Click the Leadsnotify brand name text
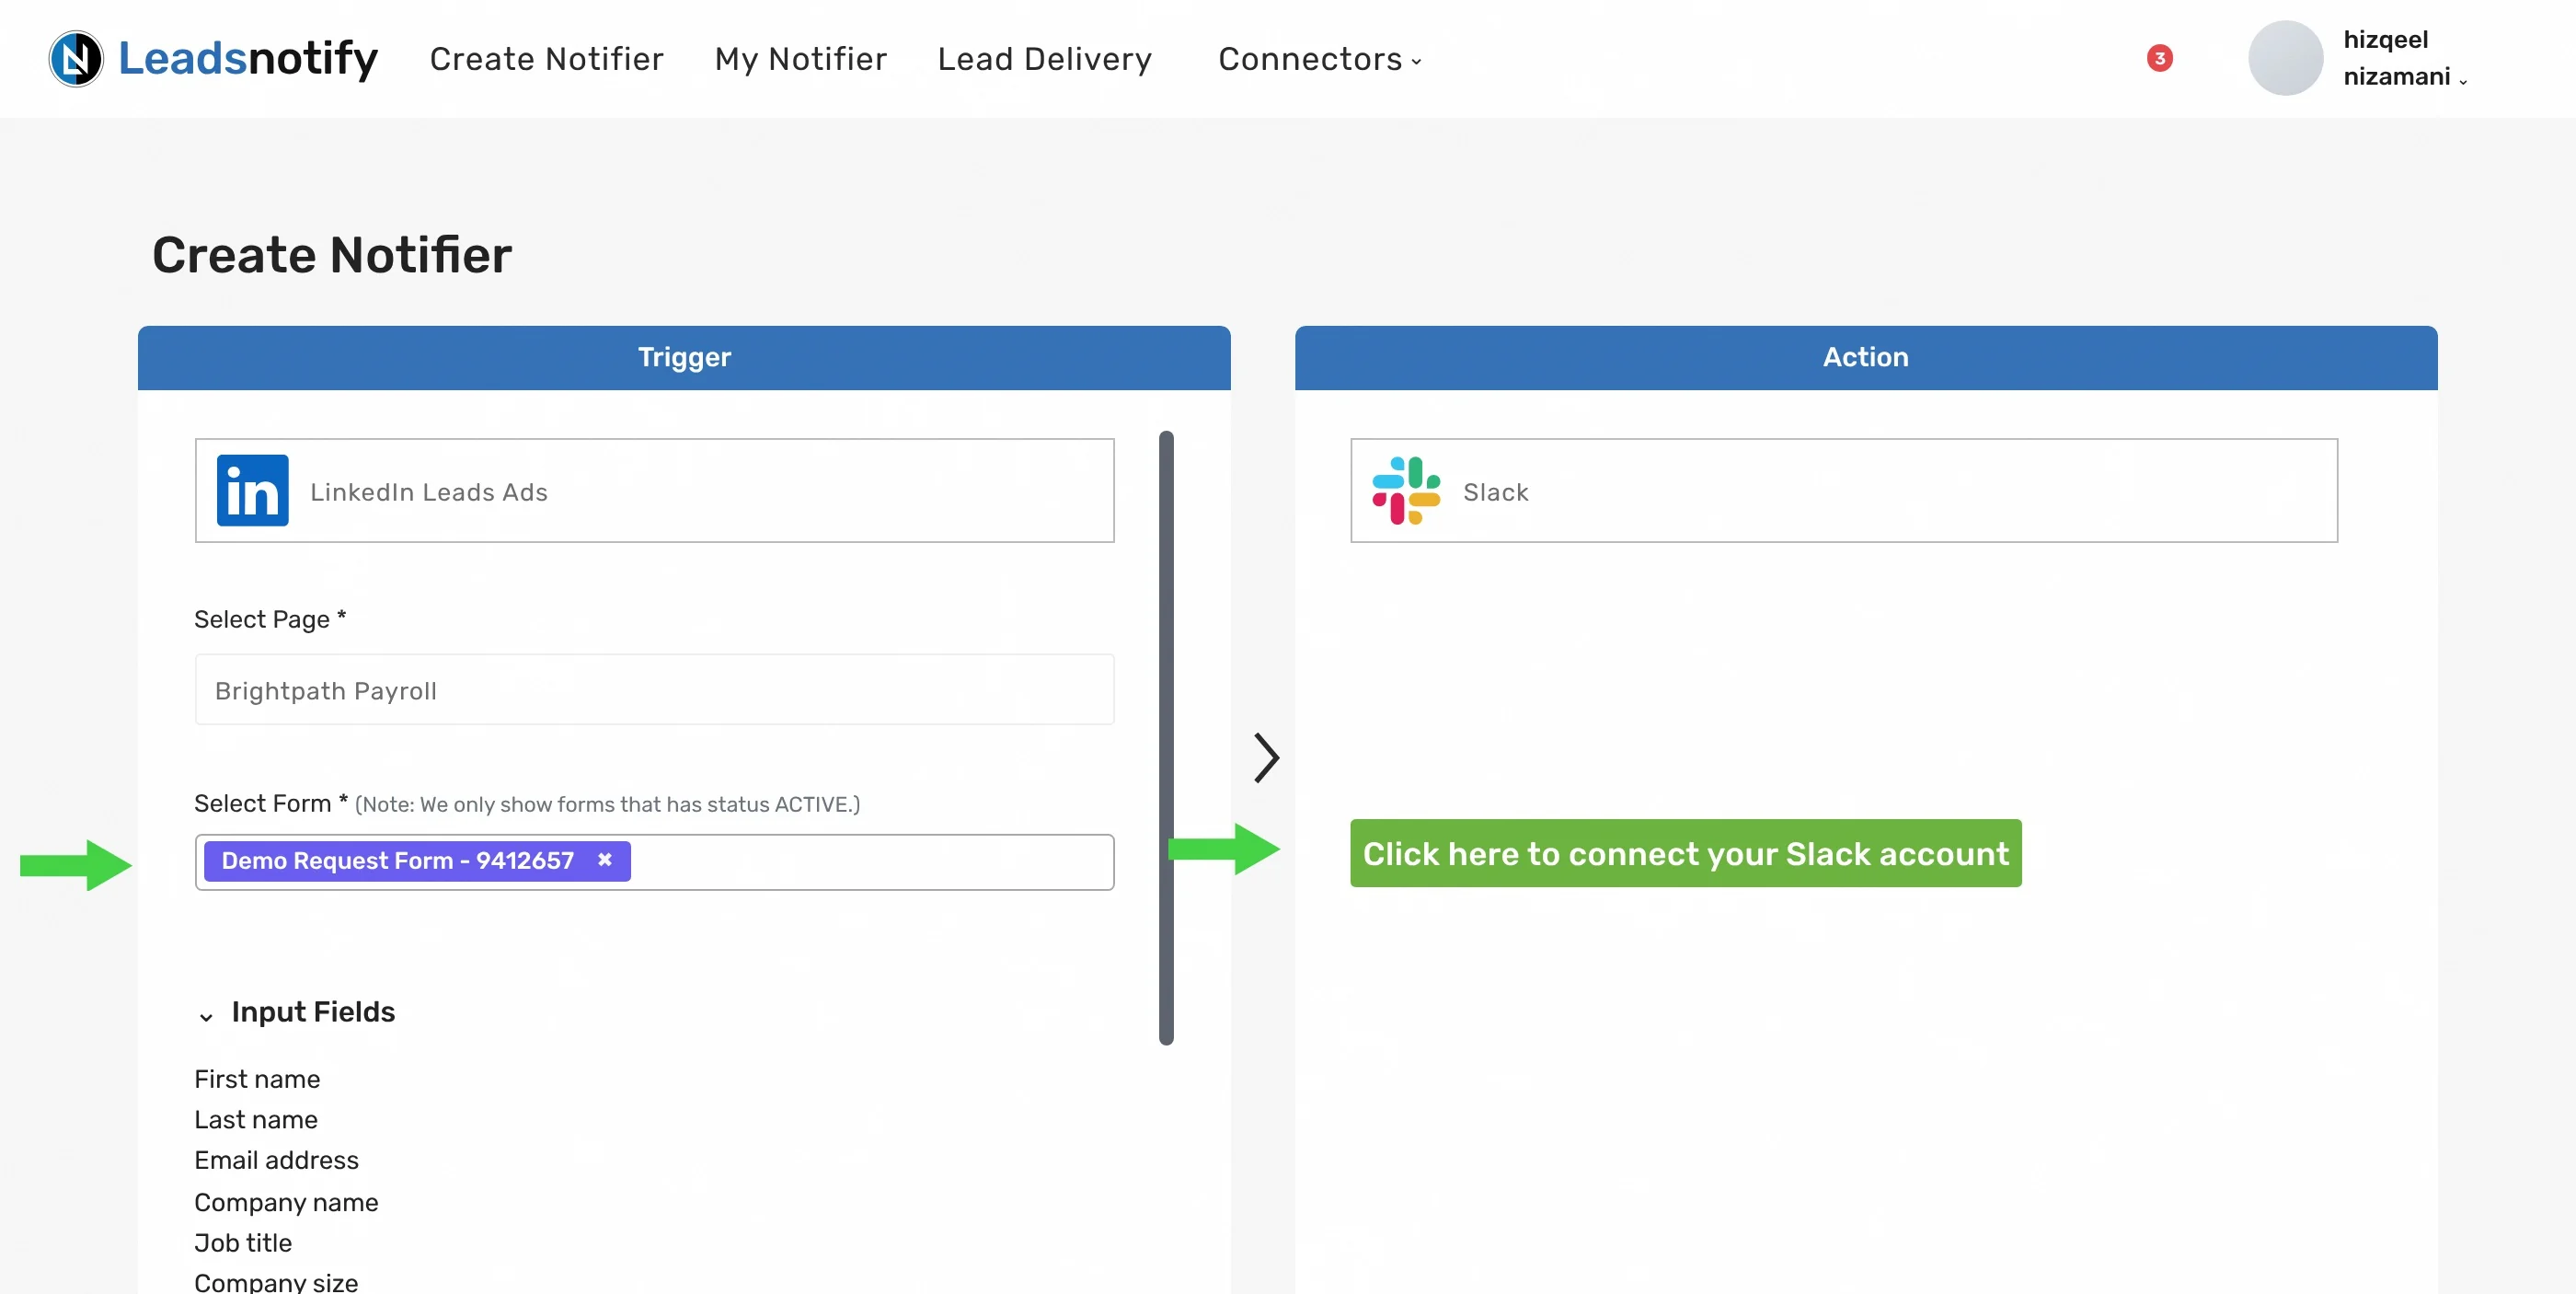 point(248,58)
